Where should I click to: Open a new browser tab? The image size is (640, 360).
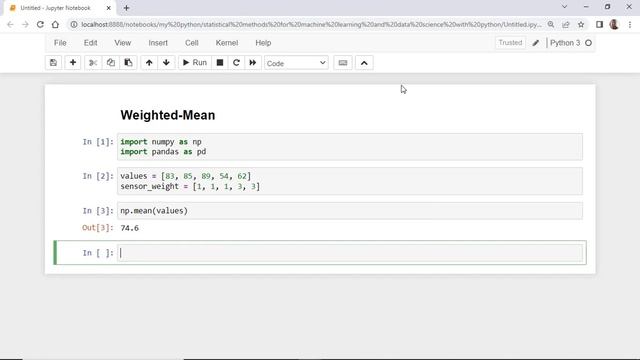coord(127,8)
